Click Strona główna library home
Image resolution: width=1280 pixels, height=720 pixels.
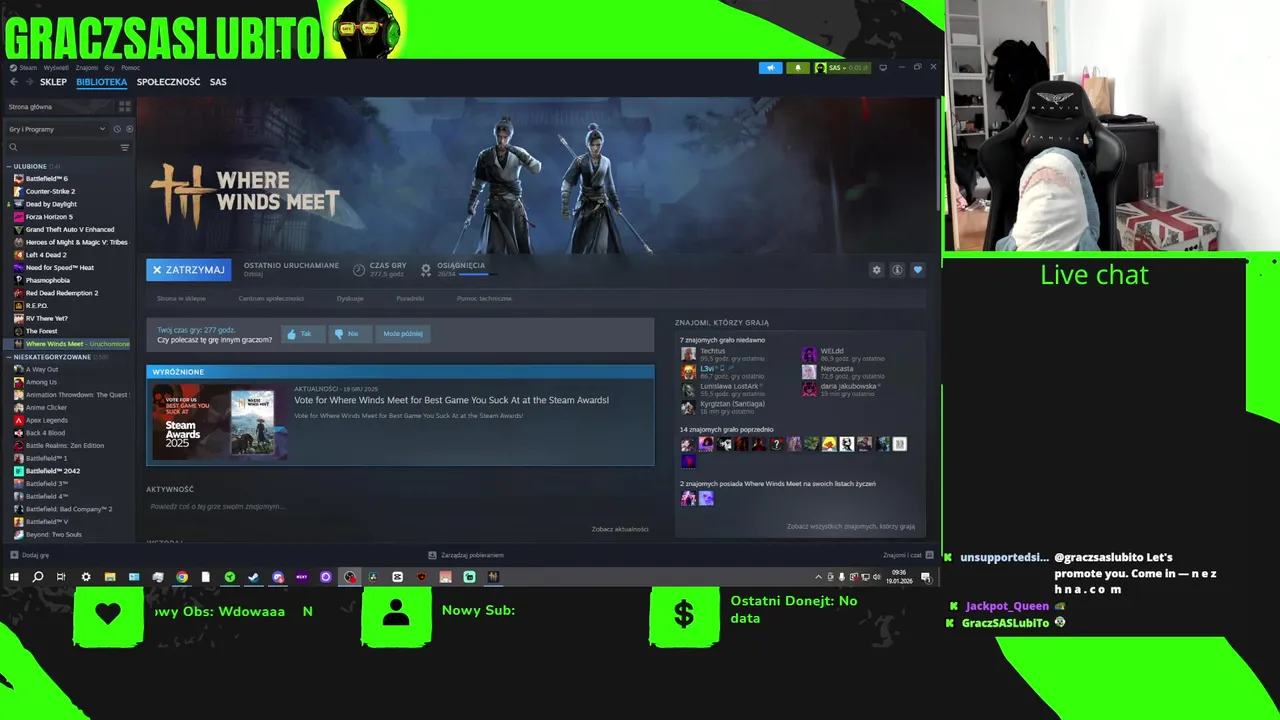pos(60,106)
